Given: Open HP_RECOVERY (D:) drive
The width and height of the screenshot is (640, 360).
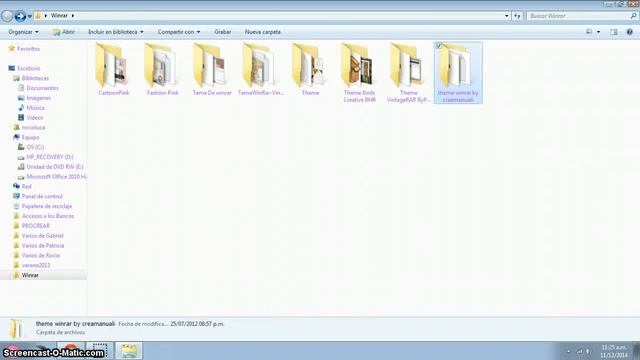Looking at the screenshot, I should [x=50, y=157].
